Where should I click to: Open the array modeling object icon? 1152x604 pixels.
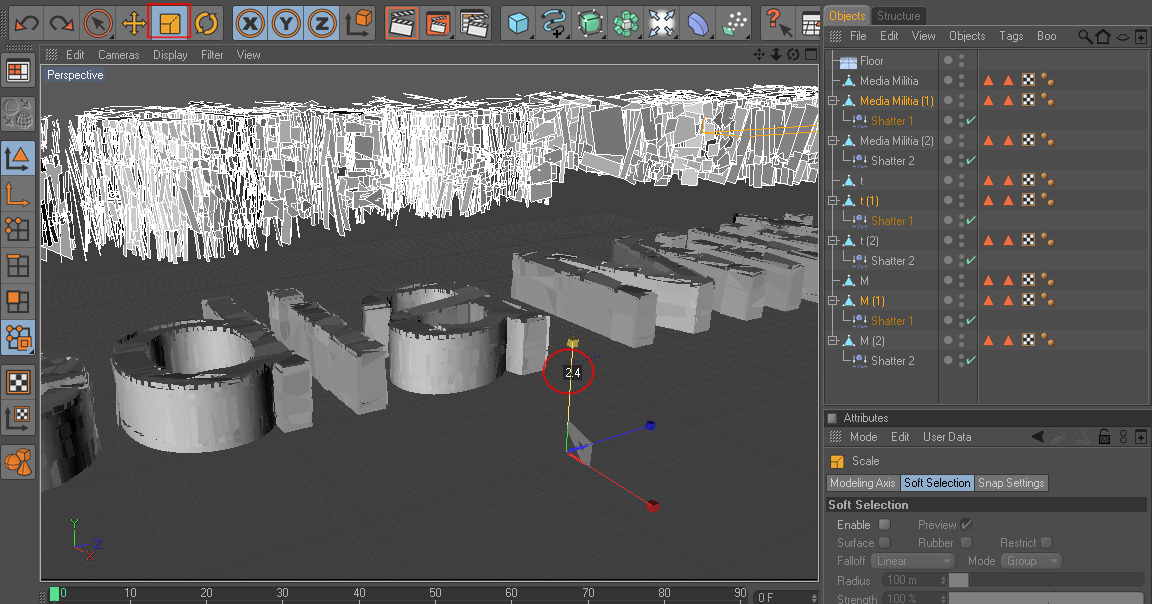click(x=625, y=24)
